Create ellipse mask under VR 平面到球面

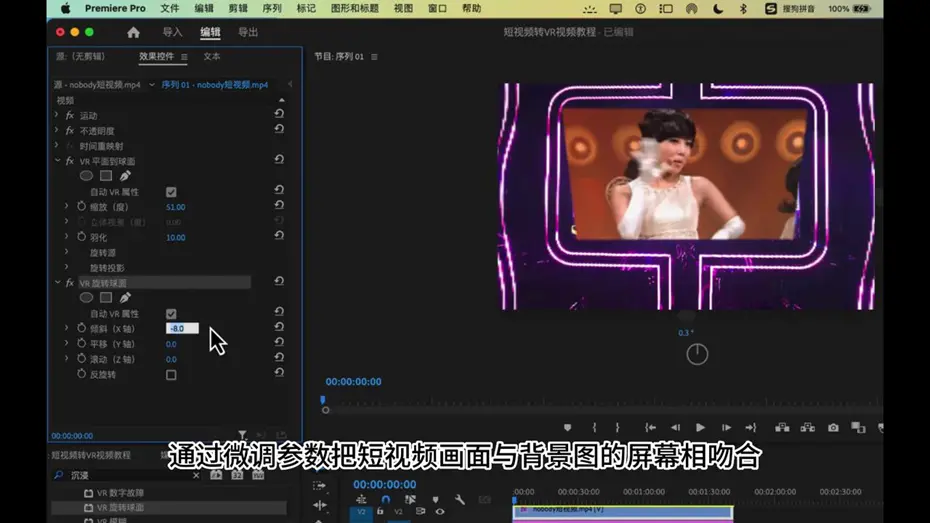click(x=87, y=176)
